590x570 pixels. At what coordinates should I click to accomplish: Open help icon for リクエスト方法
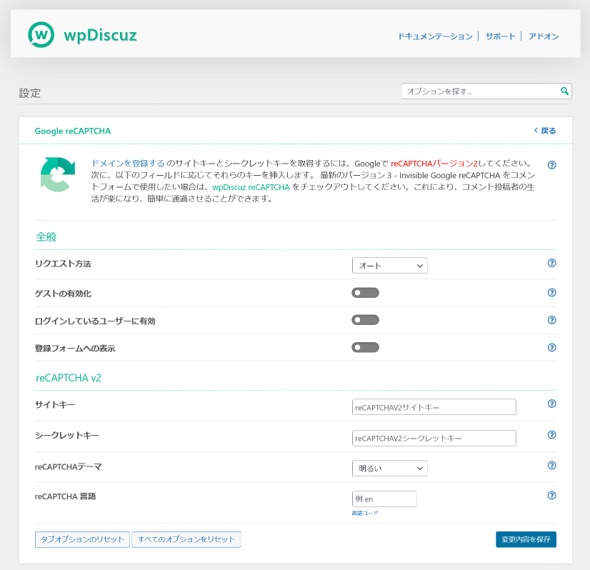[552, 263]
